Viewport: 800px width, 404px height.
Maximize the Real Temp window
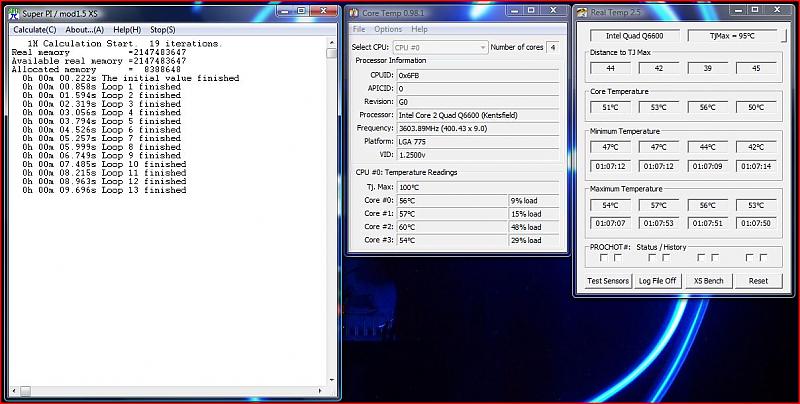(755, 10)
